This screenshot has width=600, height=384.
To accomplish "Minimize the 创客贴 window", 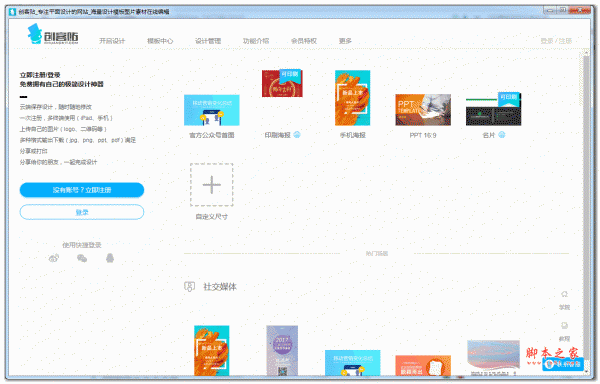I will point(550,10).
